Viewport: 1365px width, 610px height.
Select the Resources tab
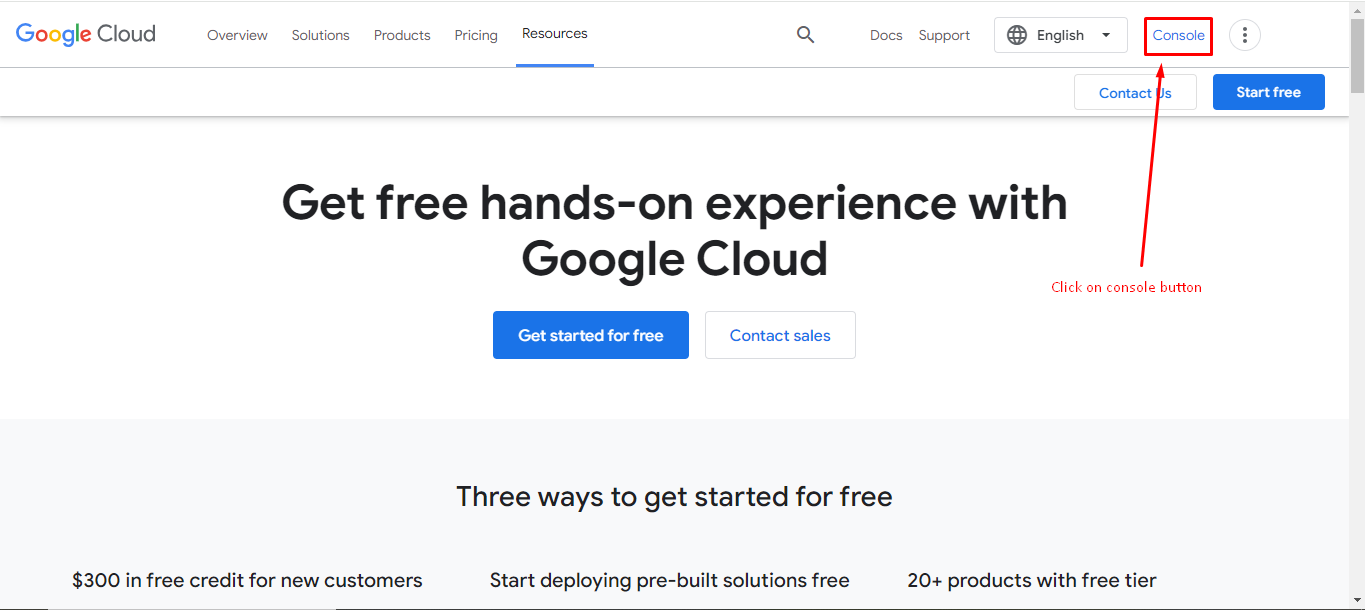click(x=554, y=34)
